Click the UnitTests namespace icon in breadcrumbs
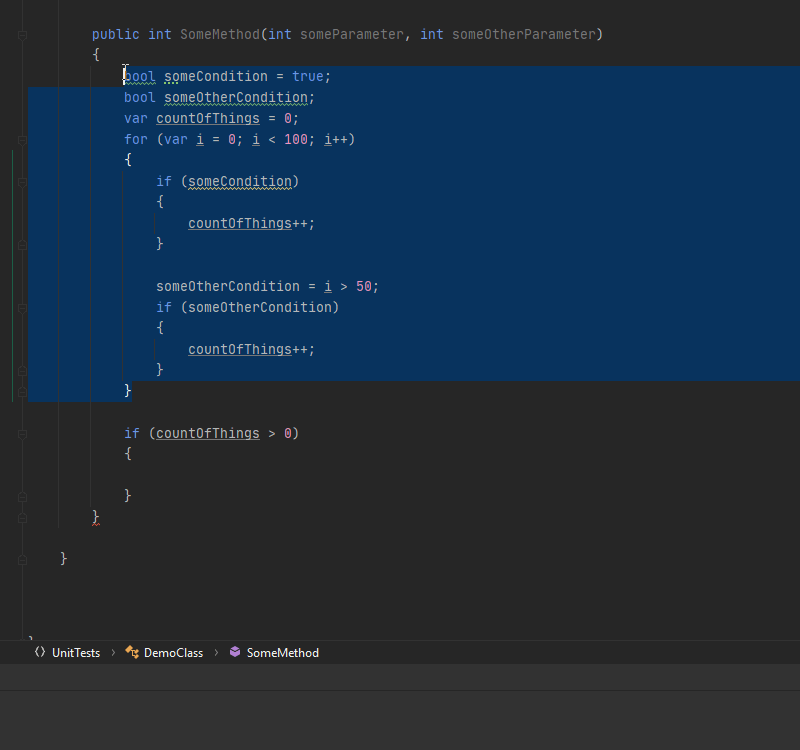 [40, 652]
